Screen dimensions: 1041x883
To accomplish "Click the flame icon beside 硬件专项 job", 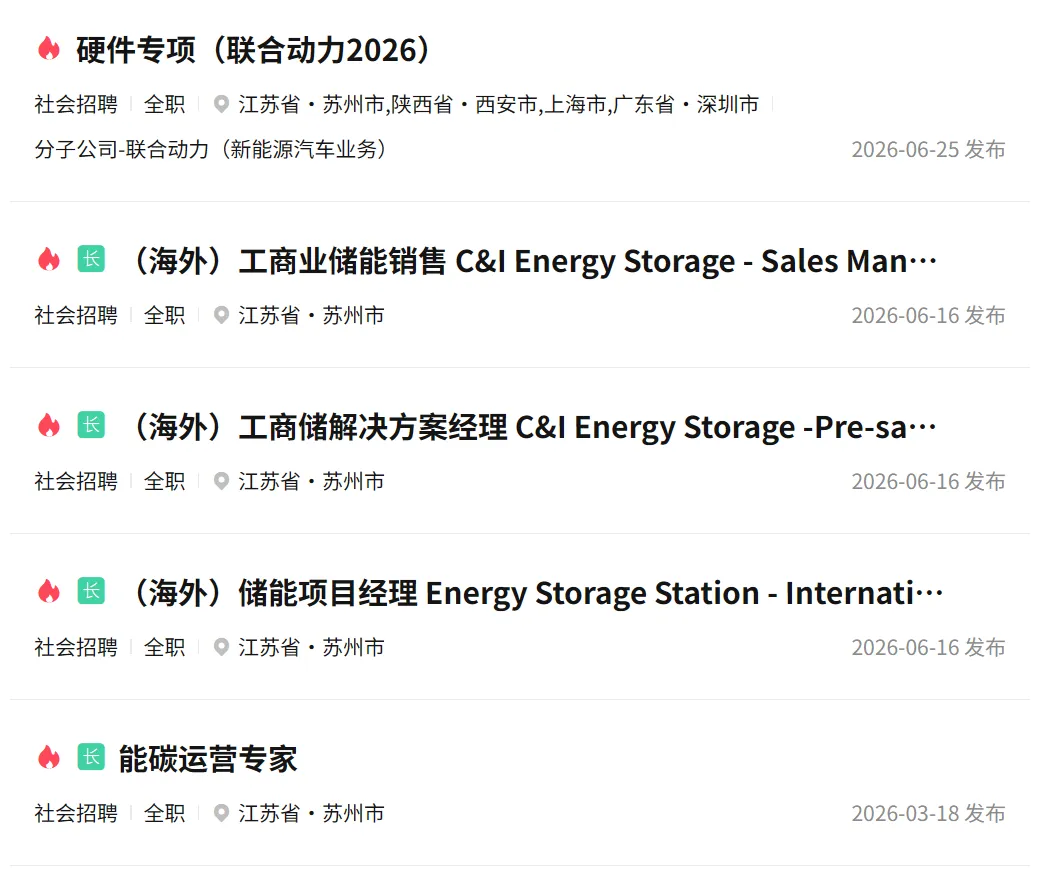I will [x=48, y=48].
